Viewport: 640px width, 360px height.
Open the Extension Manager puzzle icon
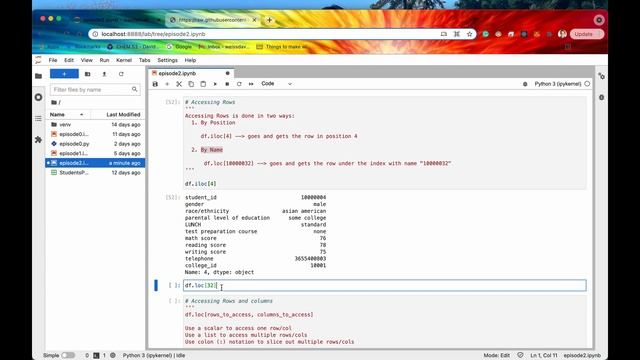(x=38, y=140)
